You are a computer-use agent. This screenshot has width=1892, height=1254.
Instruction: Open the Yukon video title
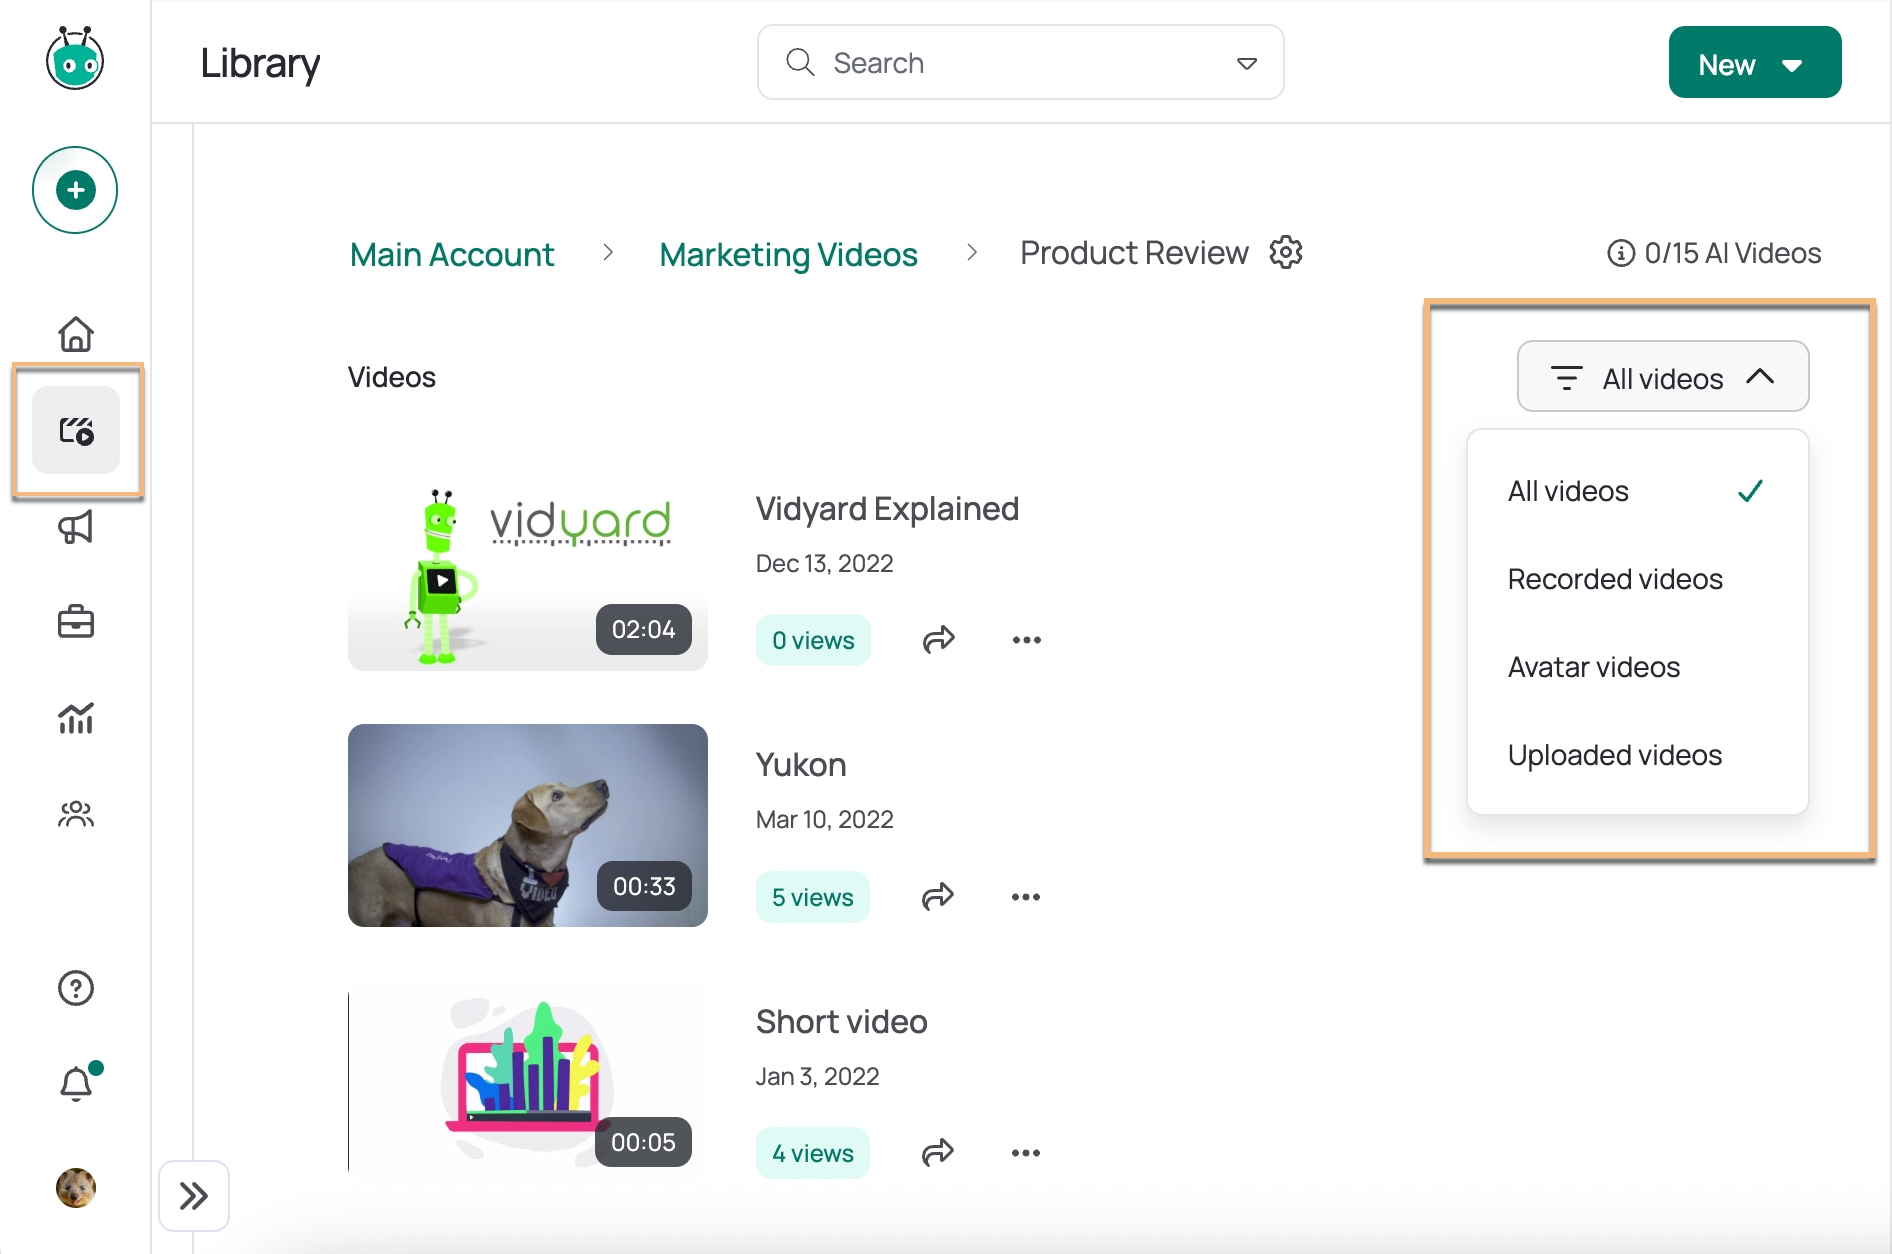point(801,765)
